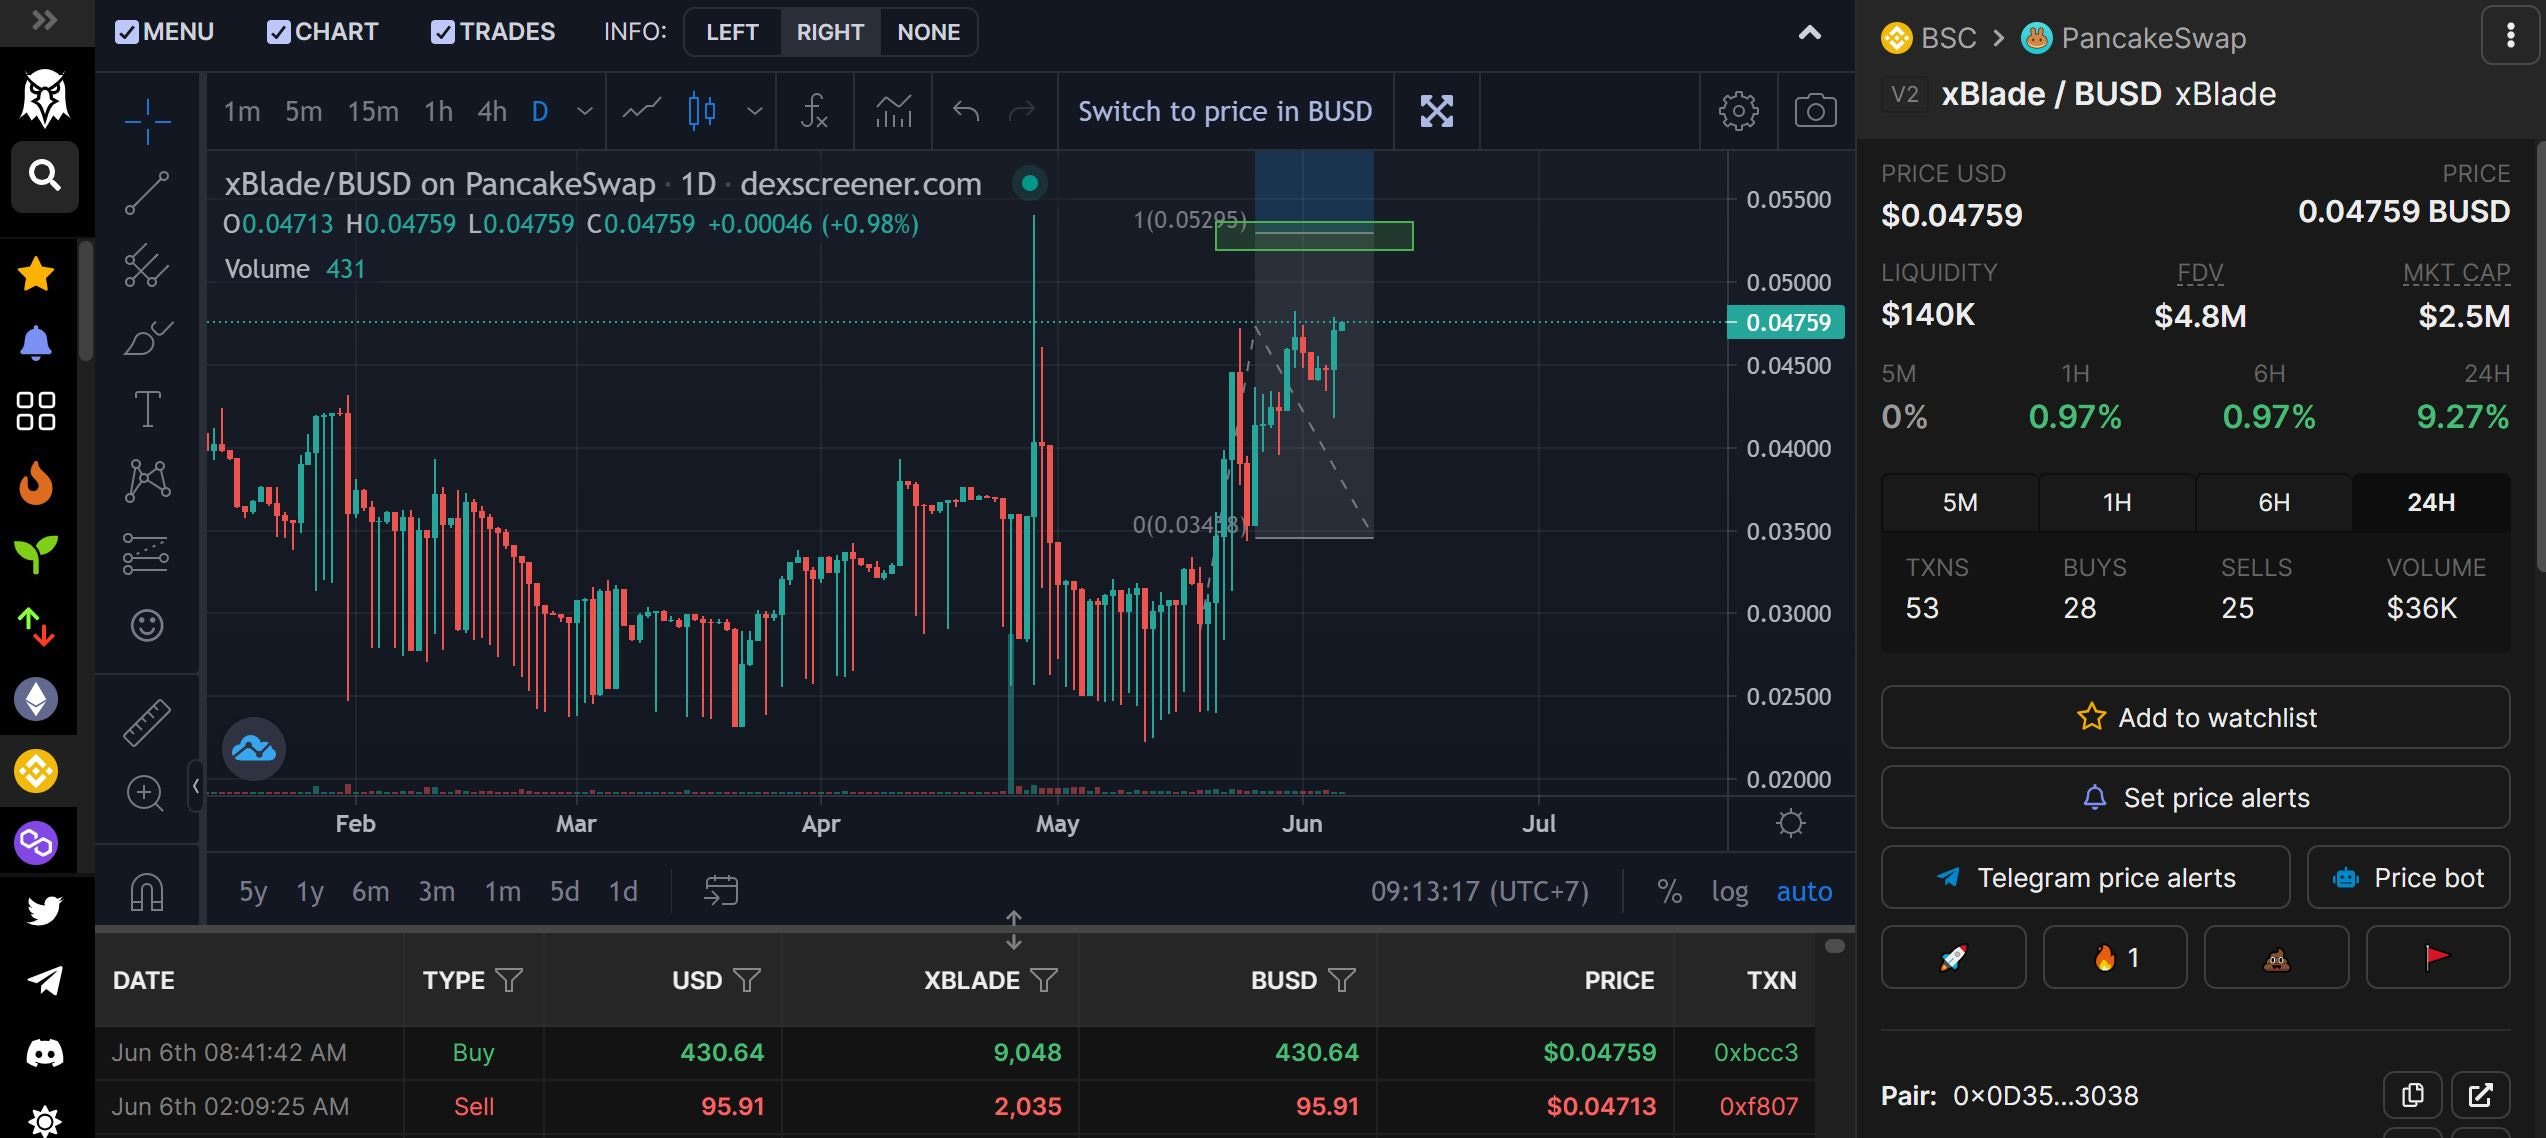Toggle log scale mode
The height and width of the screenshot is (1138, 2546).
[x=1730, y=891]
